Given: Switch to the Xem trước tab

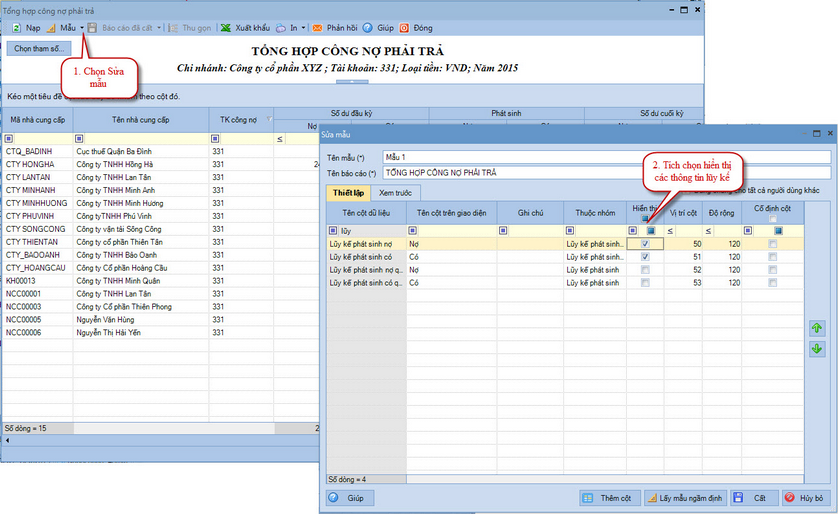Looking at the screenshot, I should point(395,193).
